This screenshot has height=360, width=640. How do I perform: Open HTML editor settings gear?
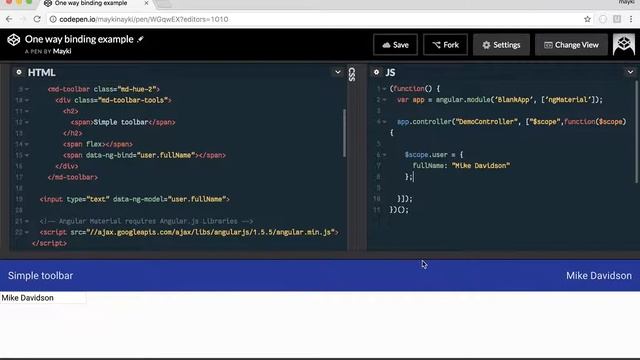(19, 72)
